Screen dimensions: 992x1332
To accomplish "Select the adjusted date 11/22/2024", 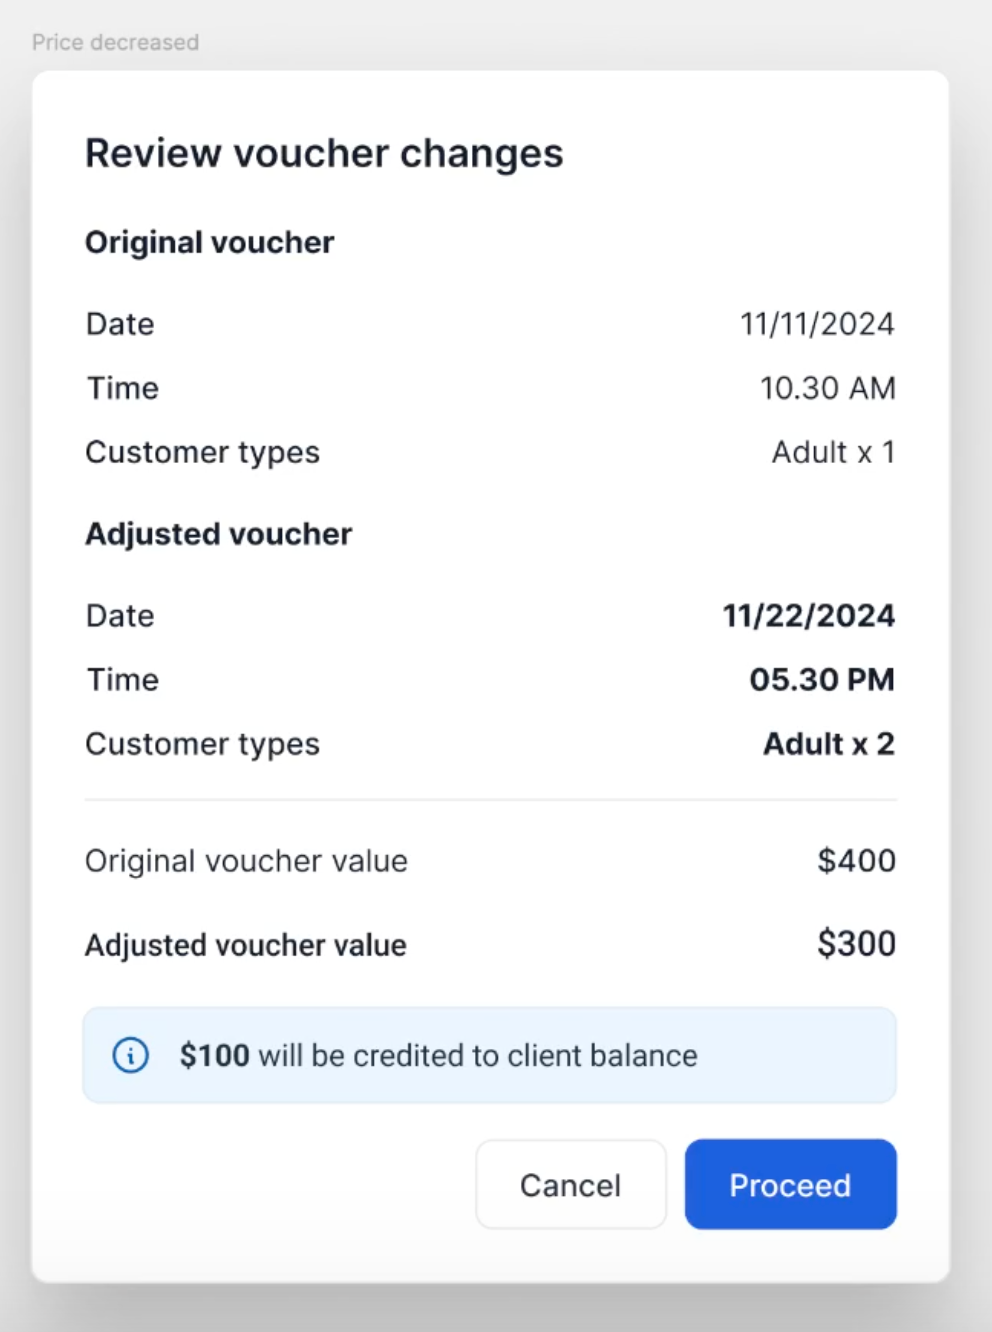I will pyautogui.click(x=808, y=616).
